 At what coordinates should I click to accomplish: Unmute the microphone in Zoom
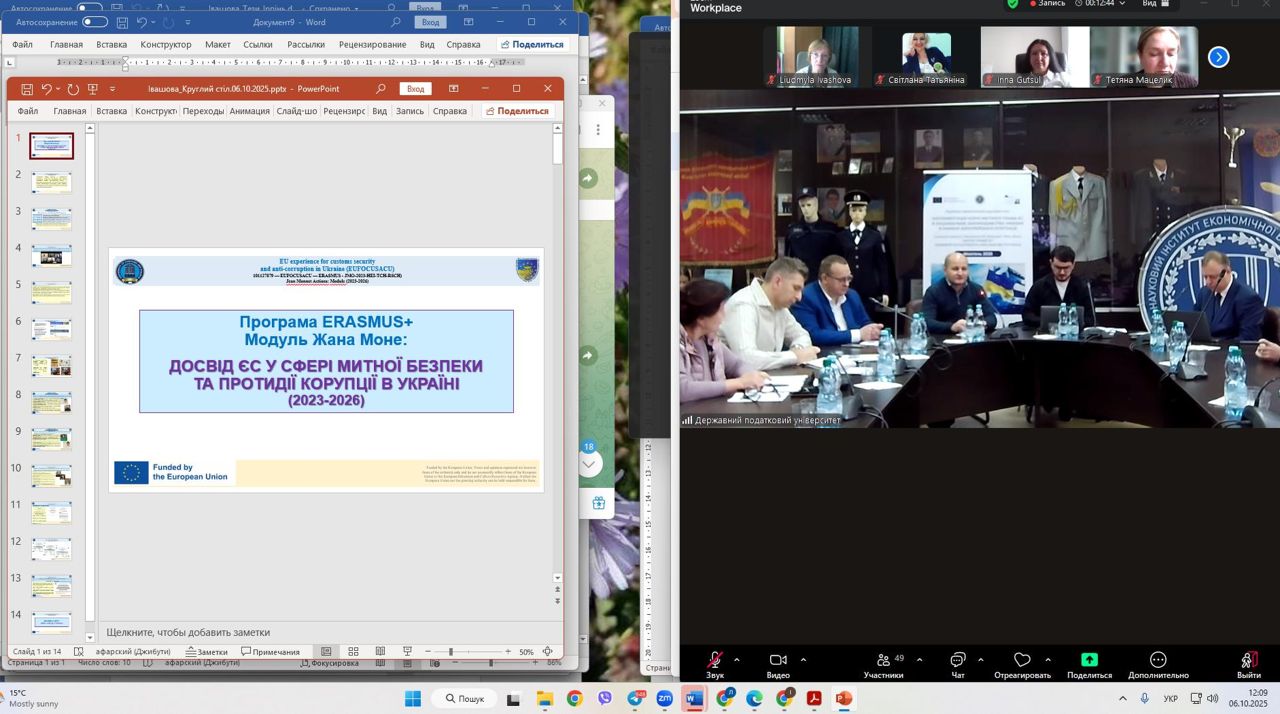(x=715, y=661)
